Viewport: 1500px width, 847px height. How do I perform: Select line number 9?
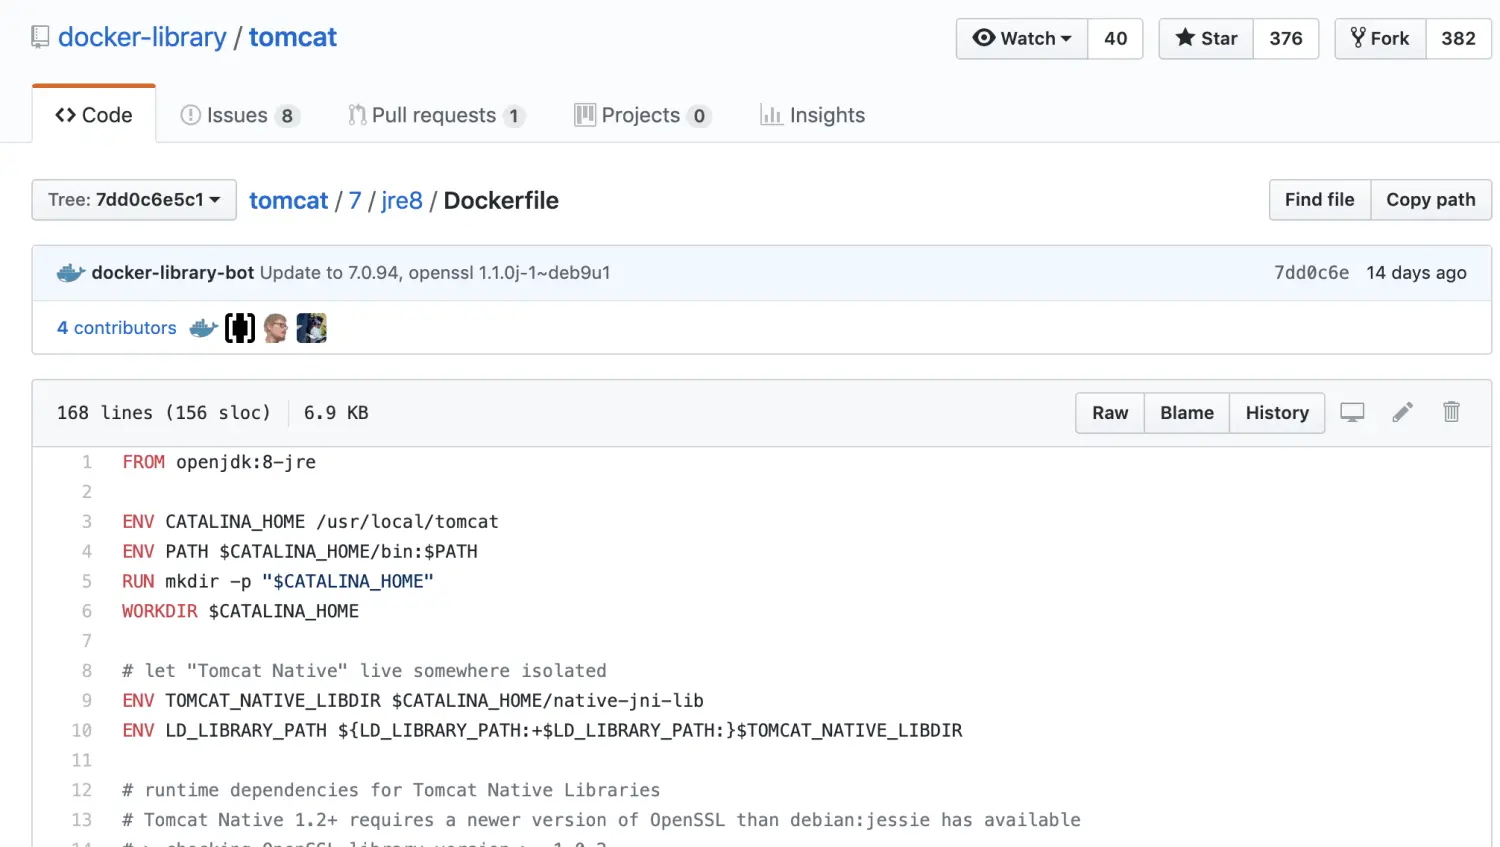[87, 701]
